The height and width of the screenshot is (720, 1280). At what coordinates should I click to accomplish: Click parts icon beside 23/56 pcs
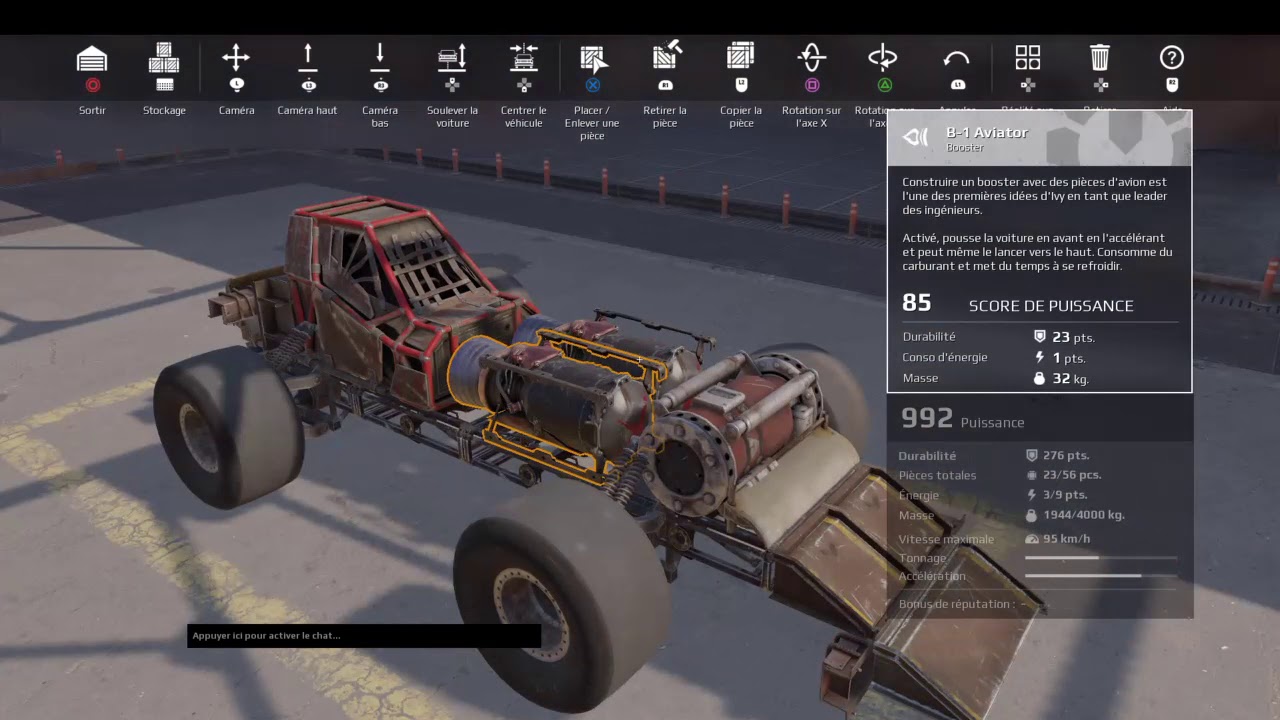click(1032, 475)
